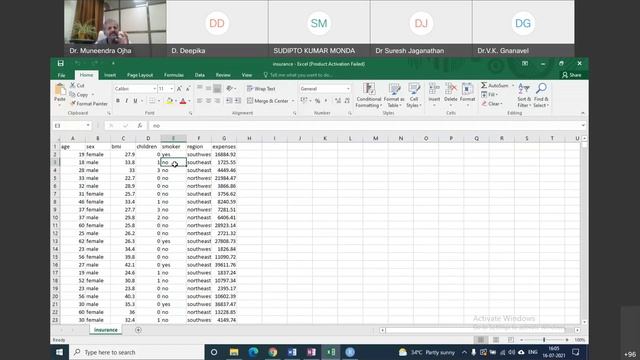640x360 pixels.
Task: Click the Copy command
Action: point(79,95)
